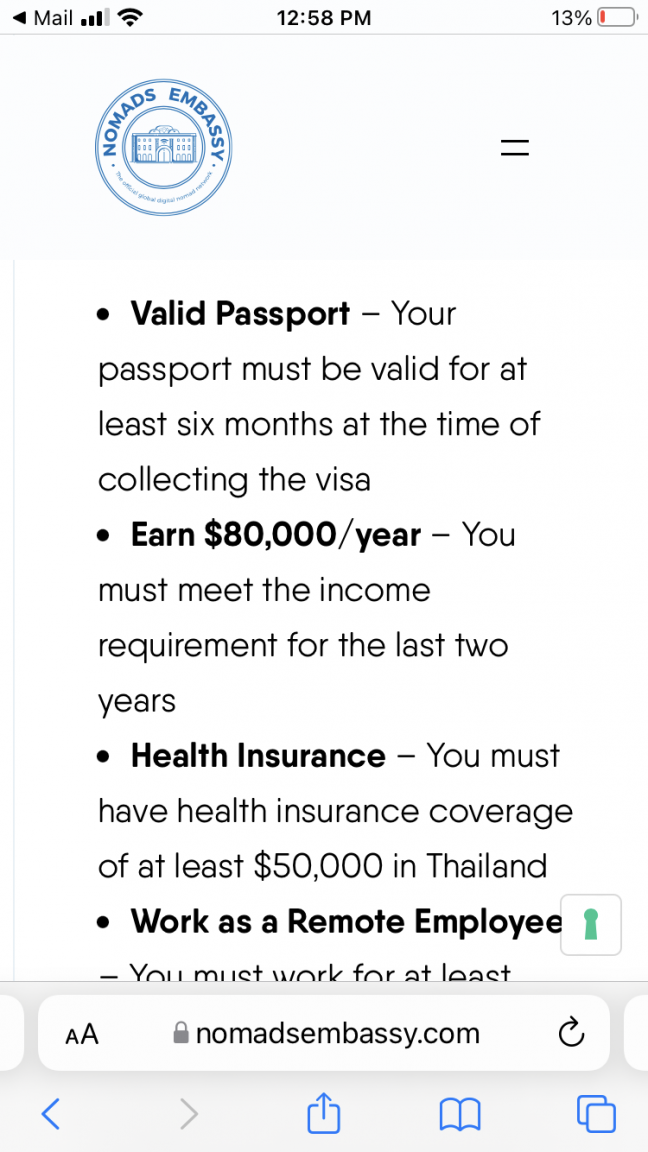The height and width of the screenshot is (1152, 648).
Task: Tap the green keyhole privacy badge
Action: [x=591, y=924]
